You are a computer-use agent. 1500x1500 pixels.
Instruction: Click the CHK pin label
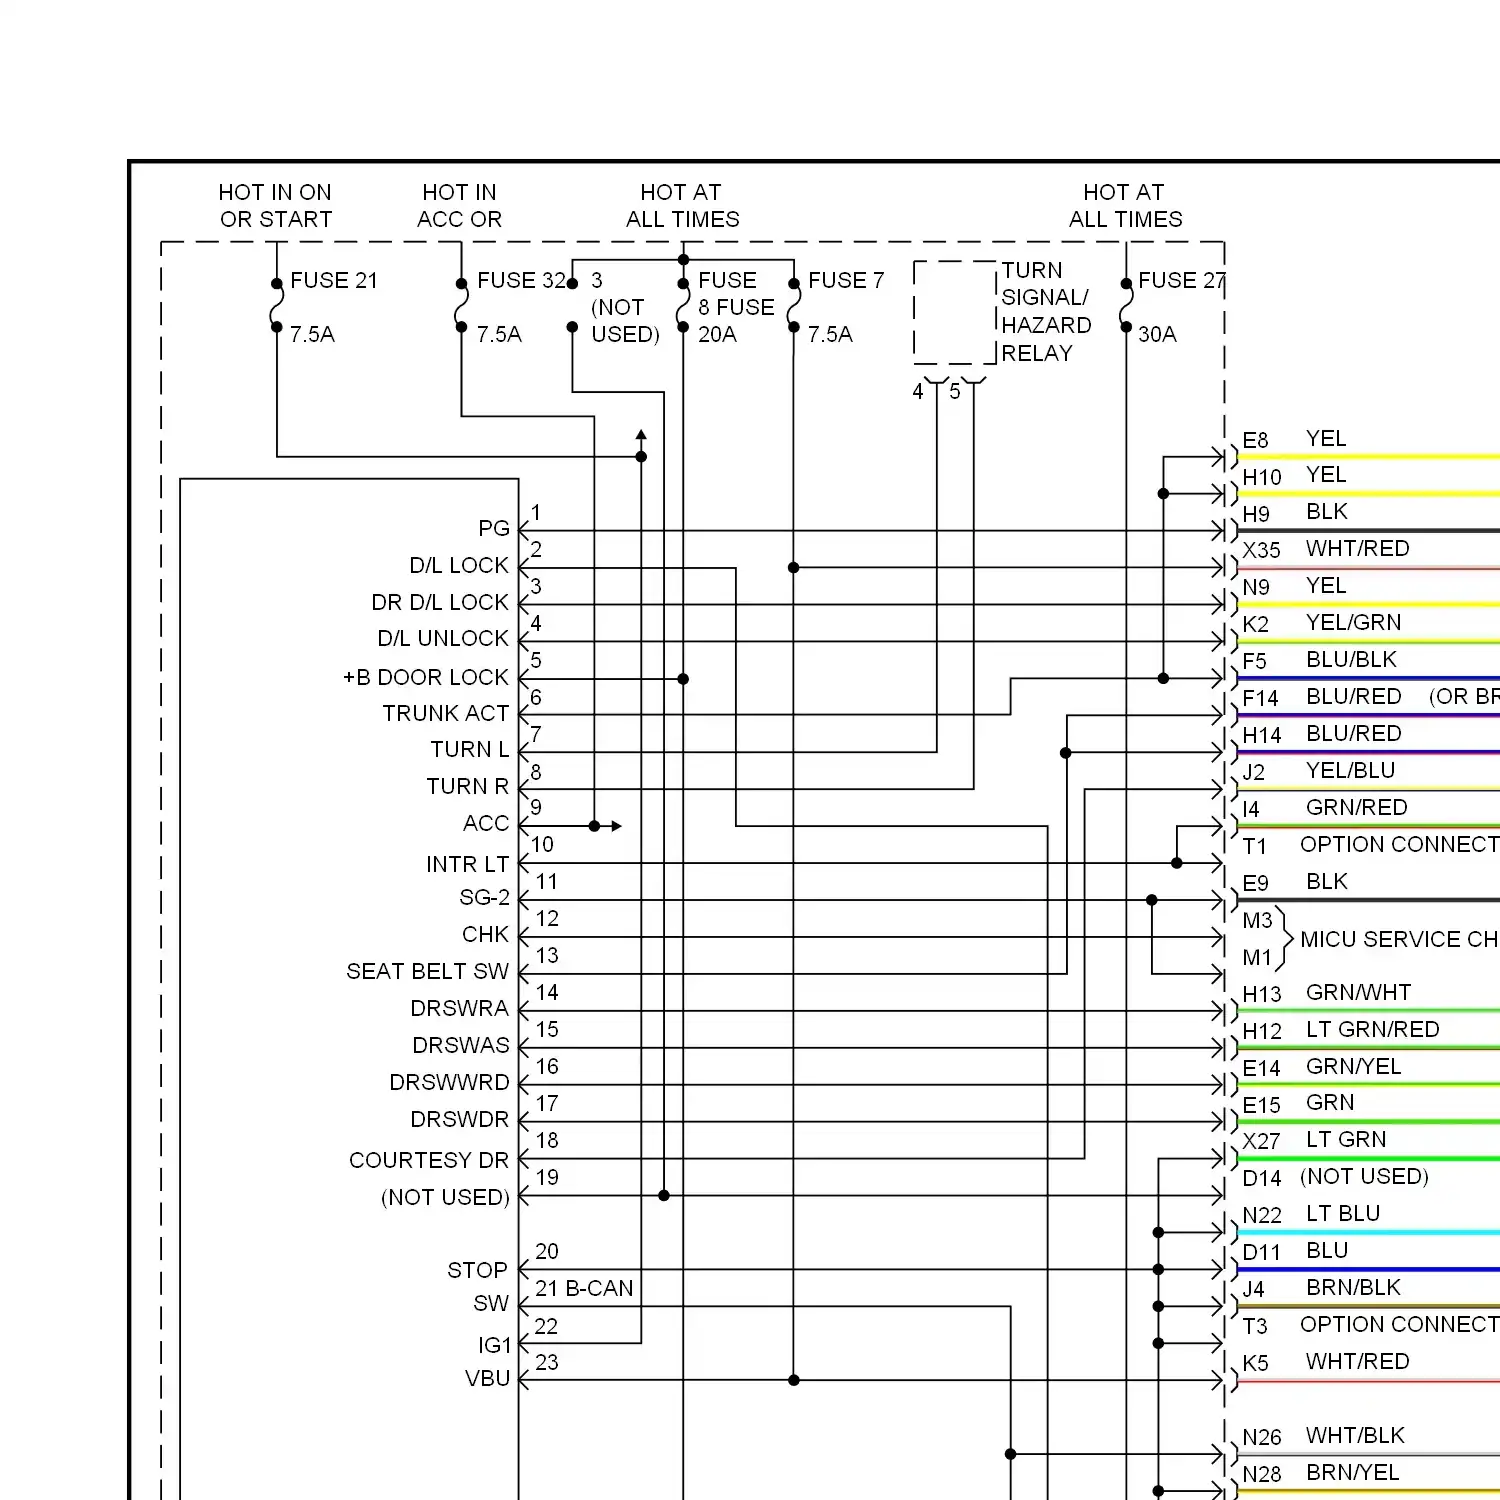485,935
